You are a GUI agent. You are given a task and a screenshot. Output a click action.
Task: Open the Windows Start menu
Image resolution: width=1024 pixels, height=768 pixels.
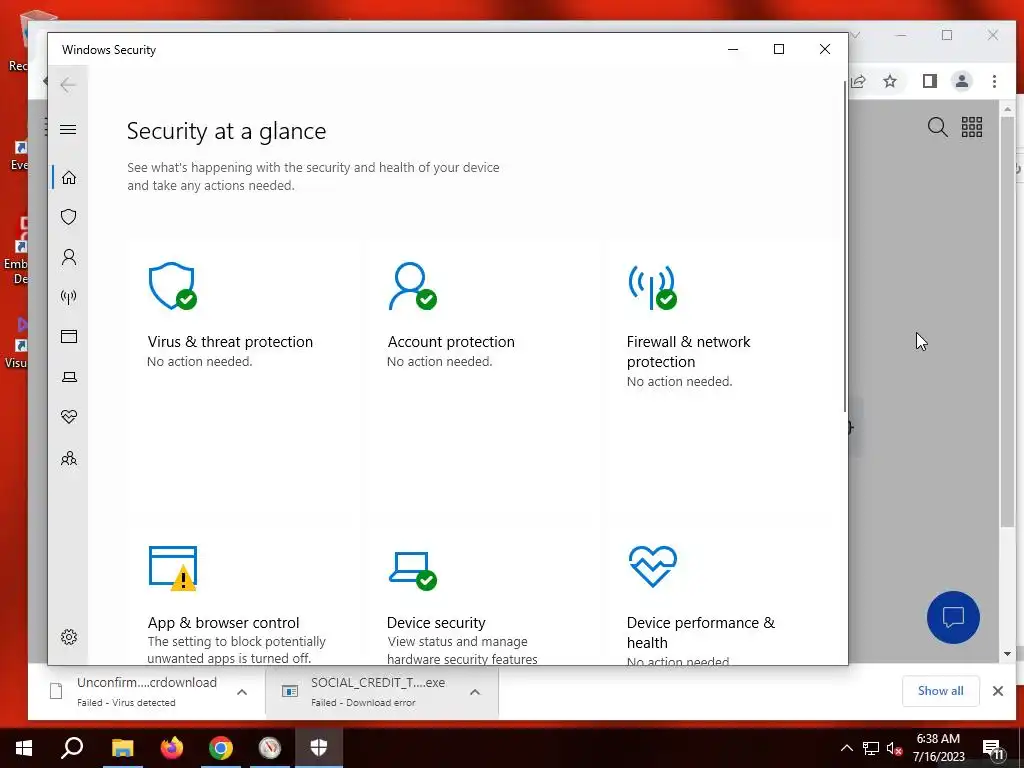[x=24, y=748]
